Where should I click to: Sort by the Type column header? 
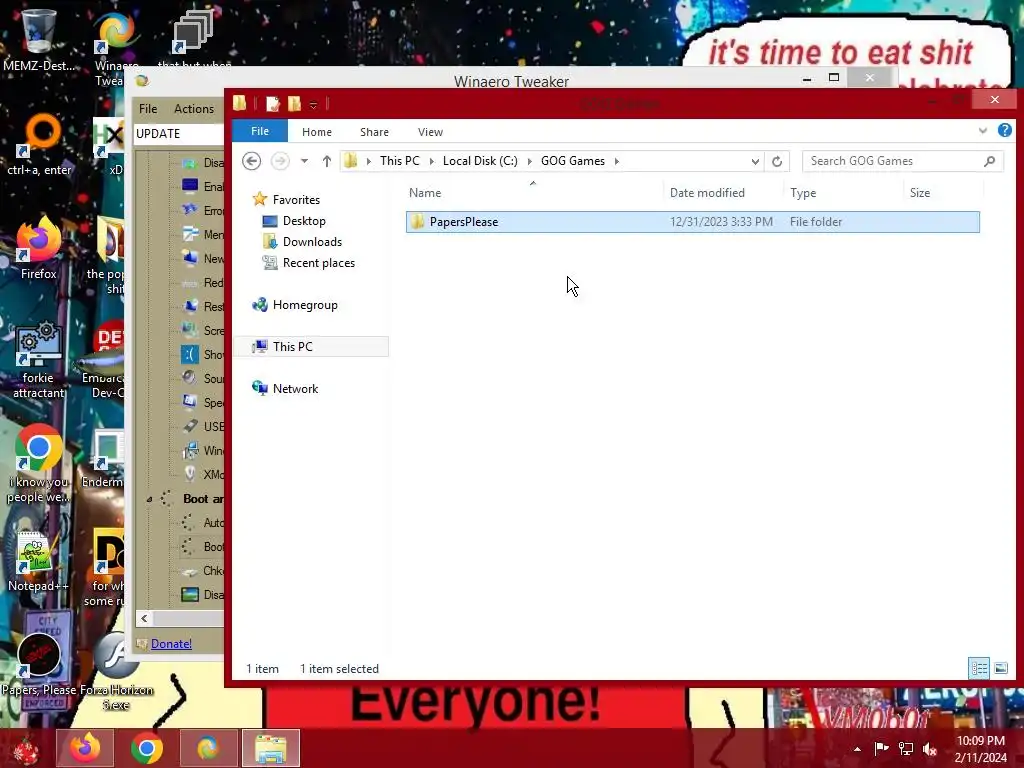pyautogui.click(x=843, y=193)
